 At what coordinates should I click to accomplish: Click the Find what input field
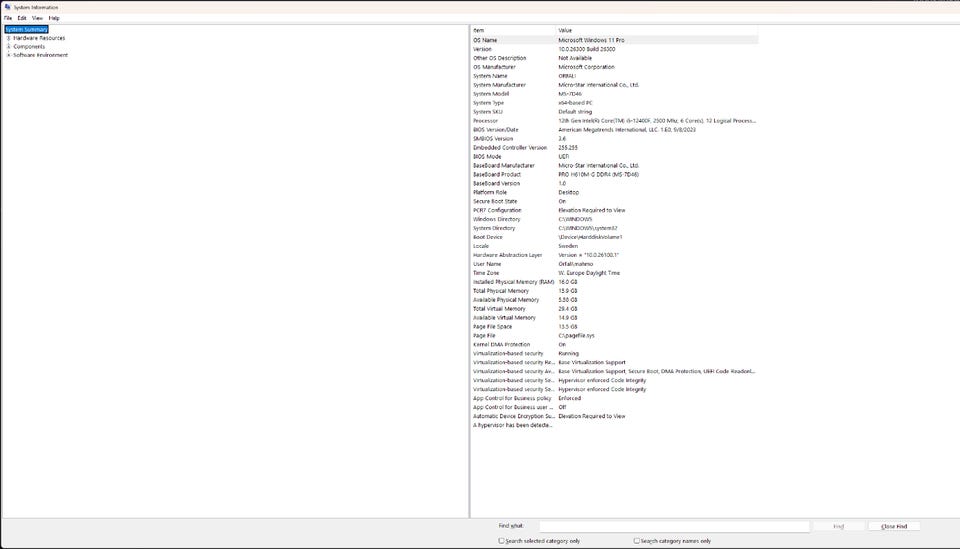(x=674, y=526)
